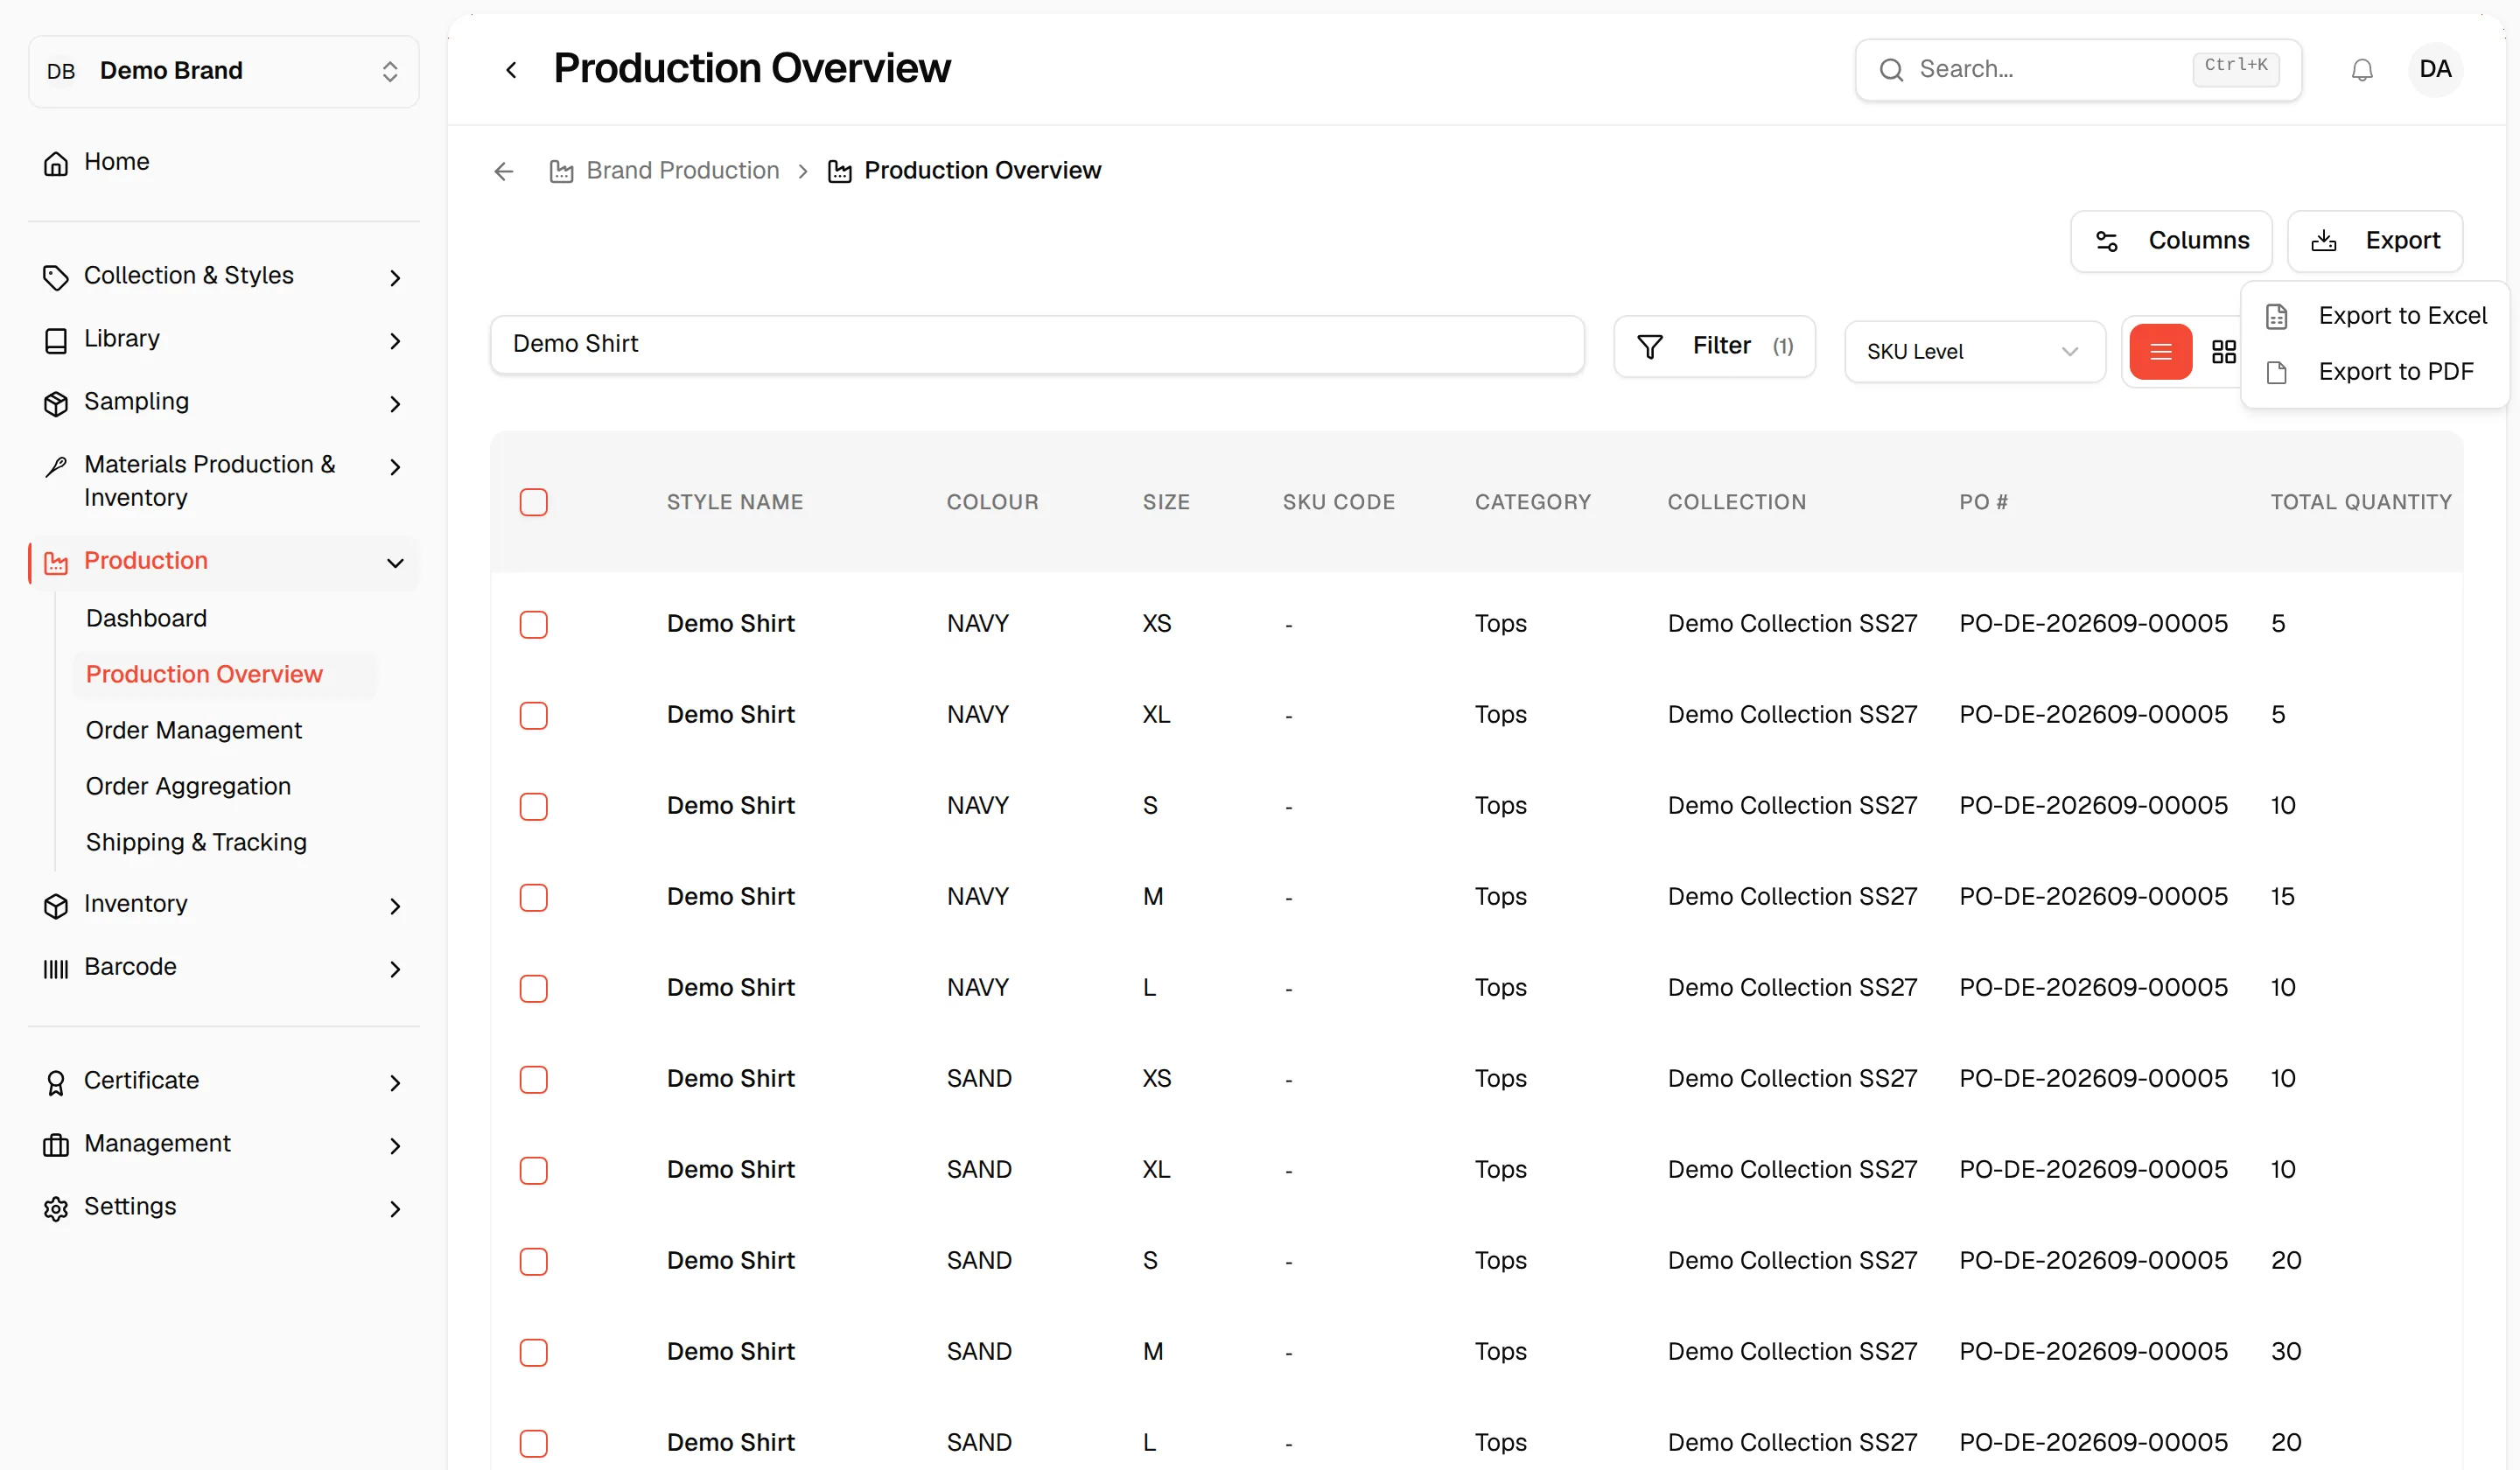Click the Home icon in sidebar
2520x1470 pixels.
point(56,163)
